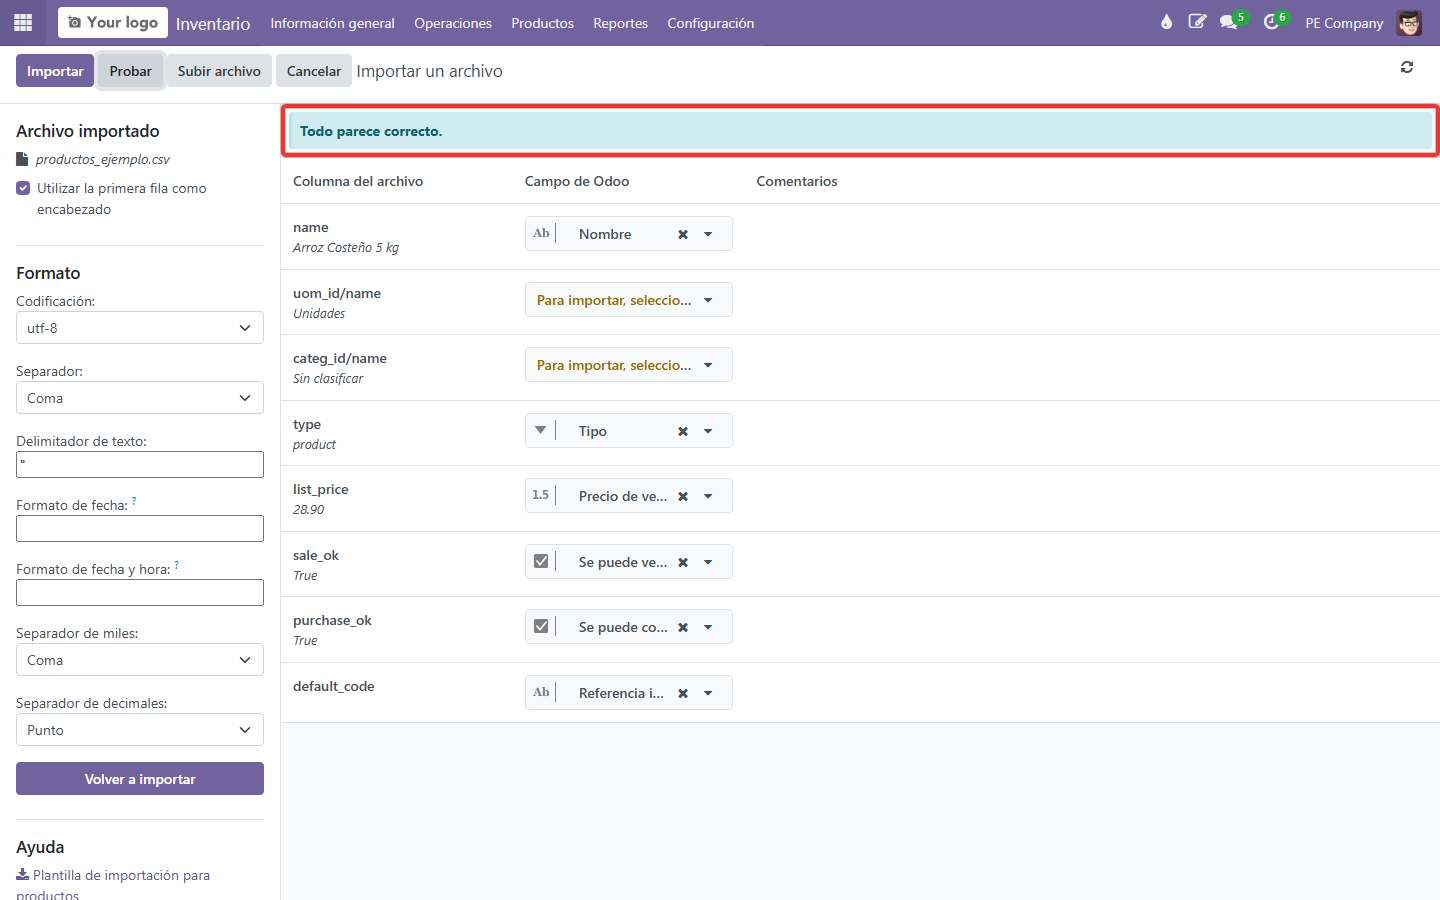Focus the Formato de fecha input field
The width and height of the screenshot is (1440, 900).
[x=140, y=529]
